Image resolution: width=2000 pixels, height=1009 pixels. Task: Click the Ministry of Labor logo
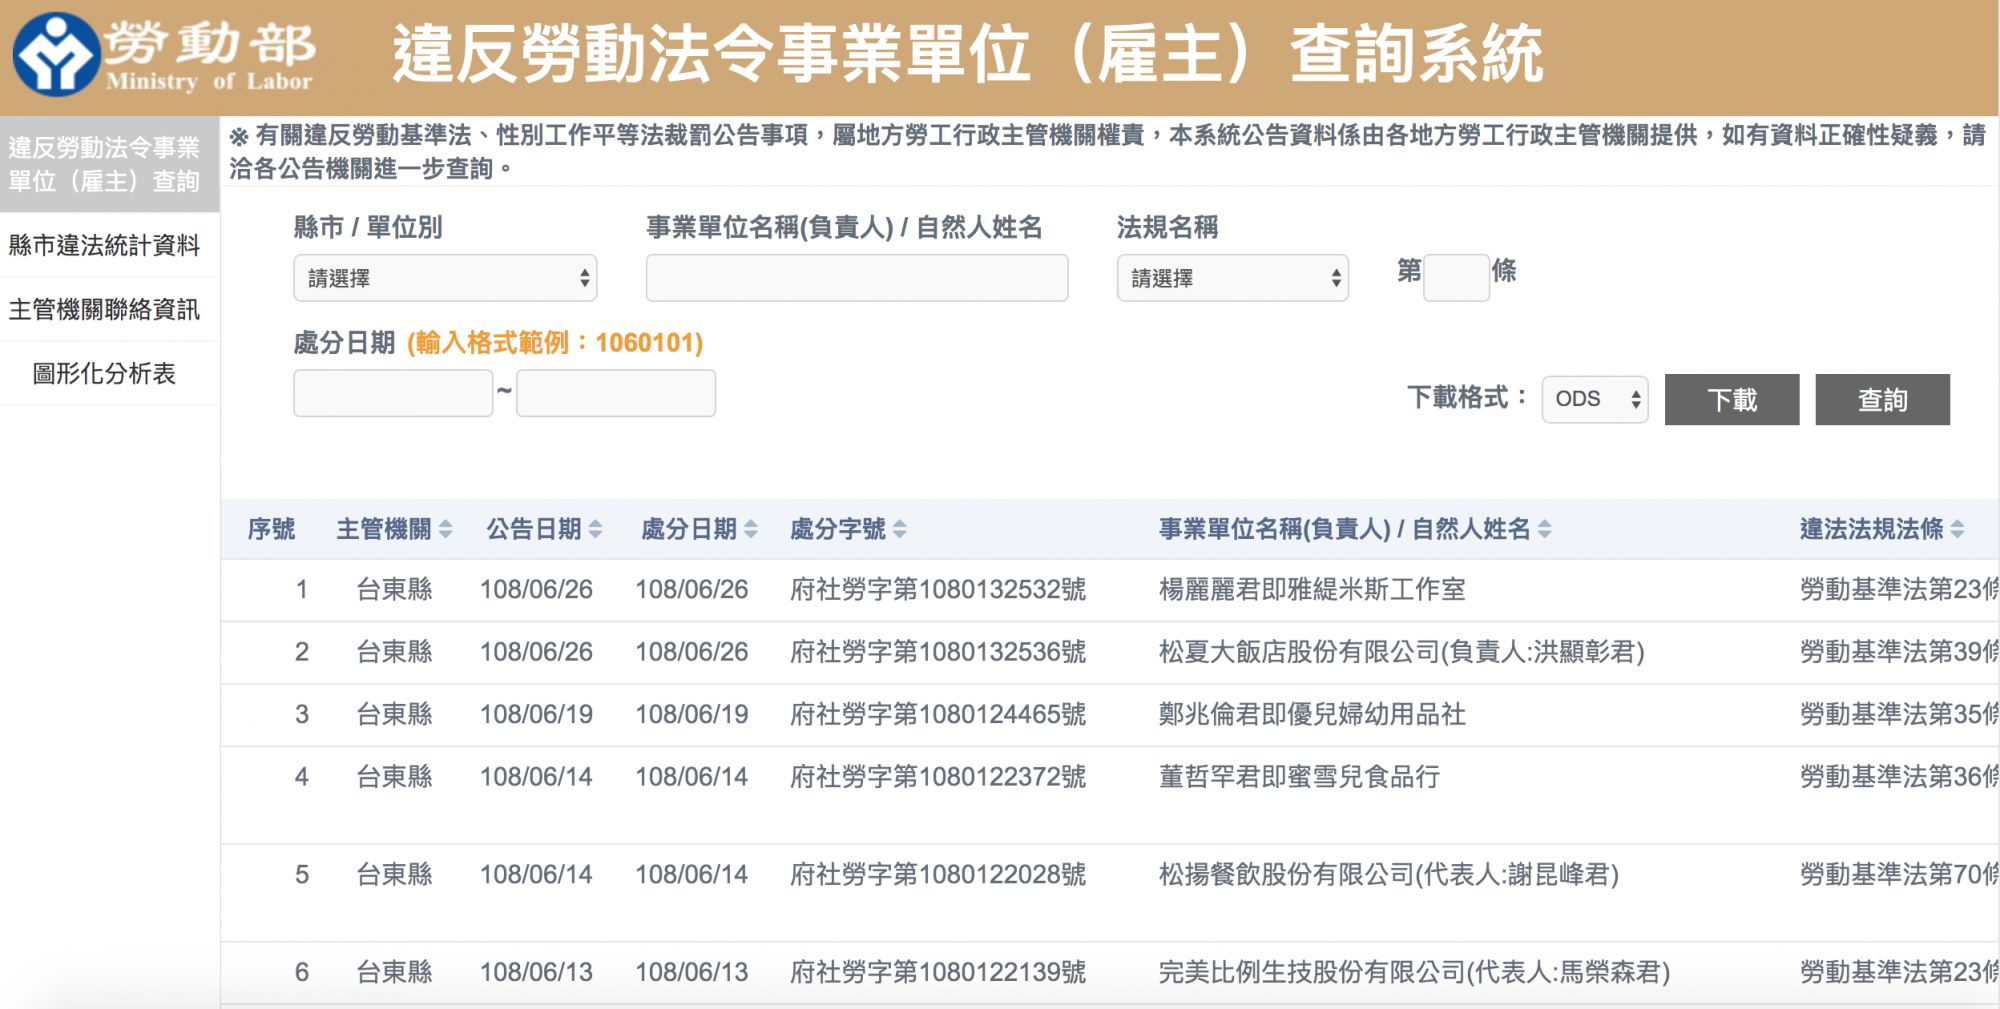(x=160, y=55)
